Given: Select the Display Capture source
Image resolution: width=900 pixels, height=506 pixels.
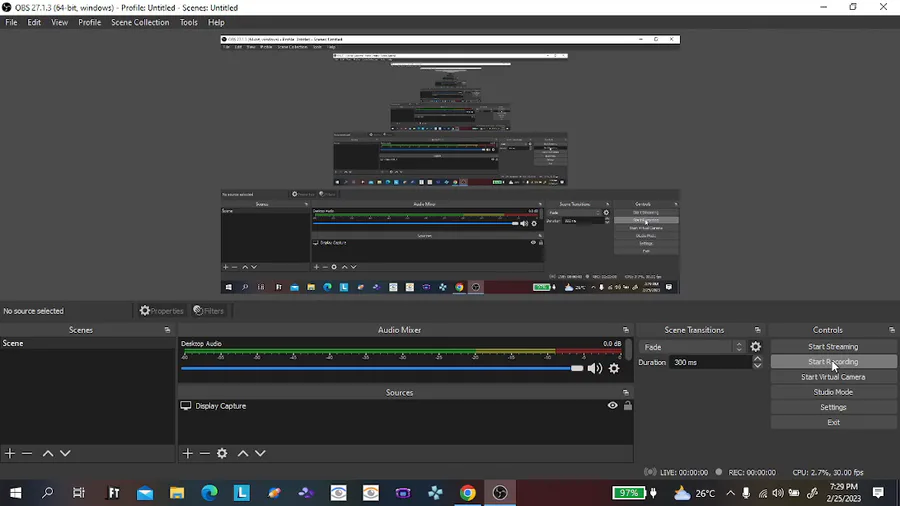Looking at the screenshot, I should tap(405, 406).
